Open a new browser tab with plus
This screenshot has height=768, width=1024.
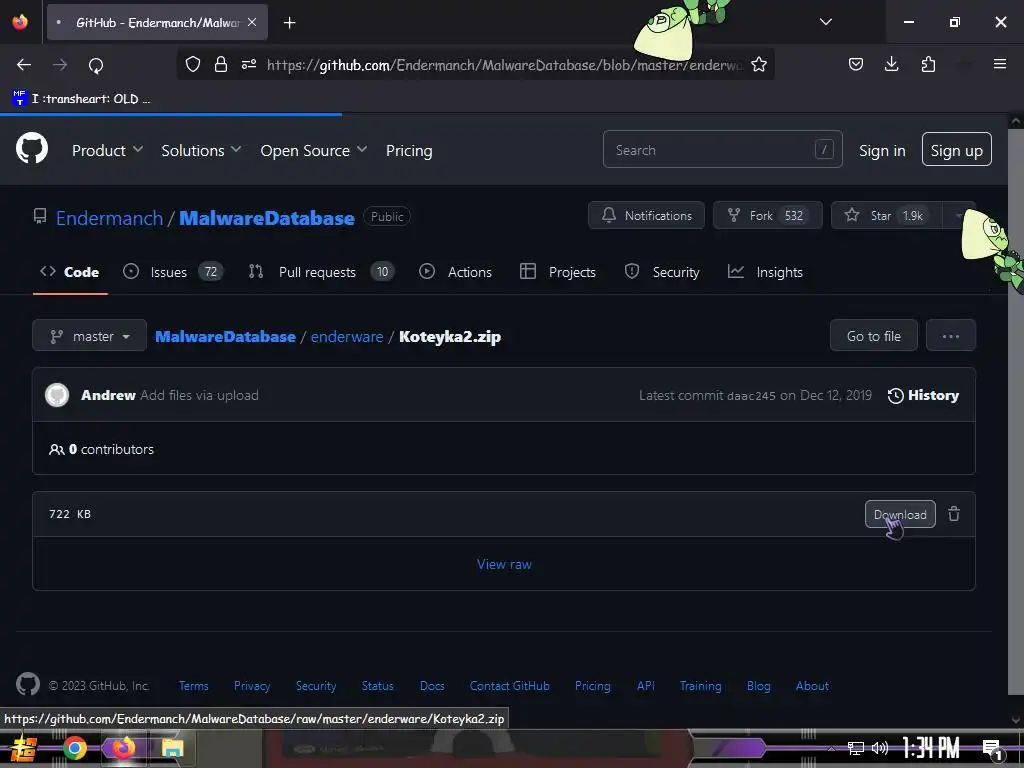pyautogui.click(x=289, y=23)
